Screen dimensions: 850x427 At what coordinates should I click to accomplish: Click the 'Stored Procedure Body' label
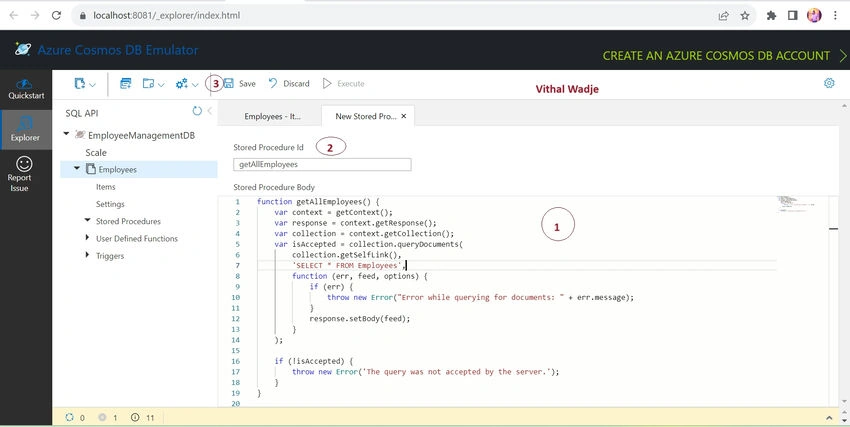click(274, 187)
